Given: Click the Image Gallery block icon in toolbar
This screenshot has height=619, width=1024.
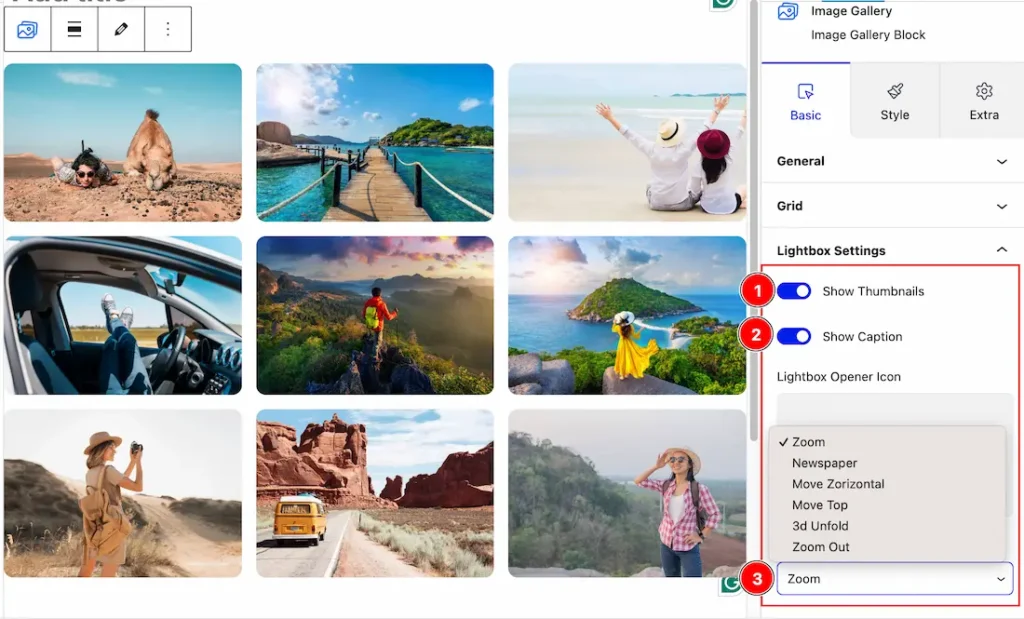Looking at the screenshot, I should pyautogui.click(x=27, y=29).
